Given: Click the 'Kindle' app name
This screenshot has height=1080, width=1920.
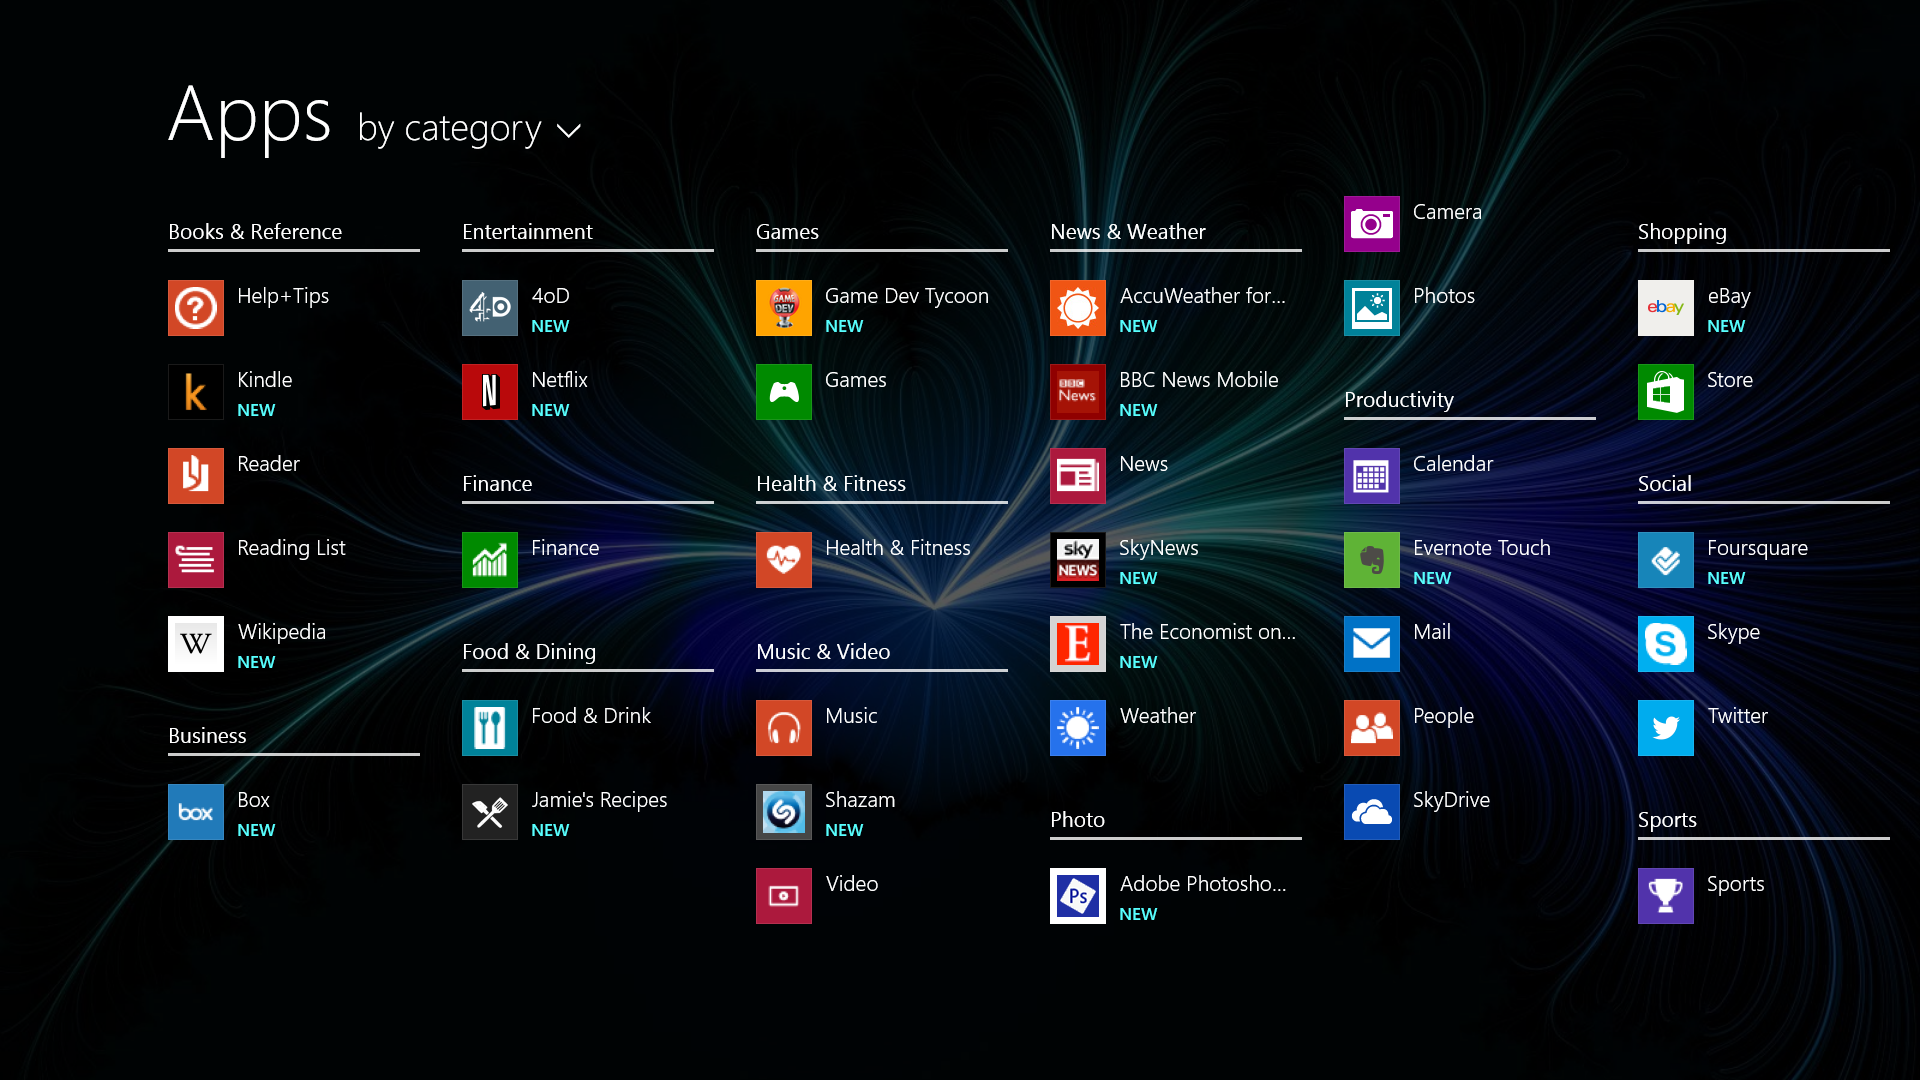Looking at the screenshot, I should [x=264, y=380].
